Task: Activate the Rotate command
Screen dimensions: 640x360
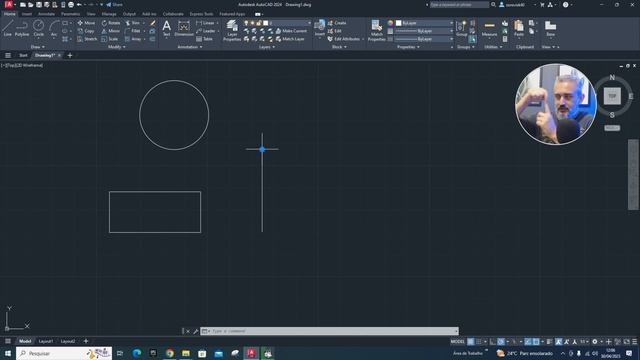Action: coord(111,23)
